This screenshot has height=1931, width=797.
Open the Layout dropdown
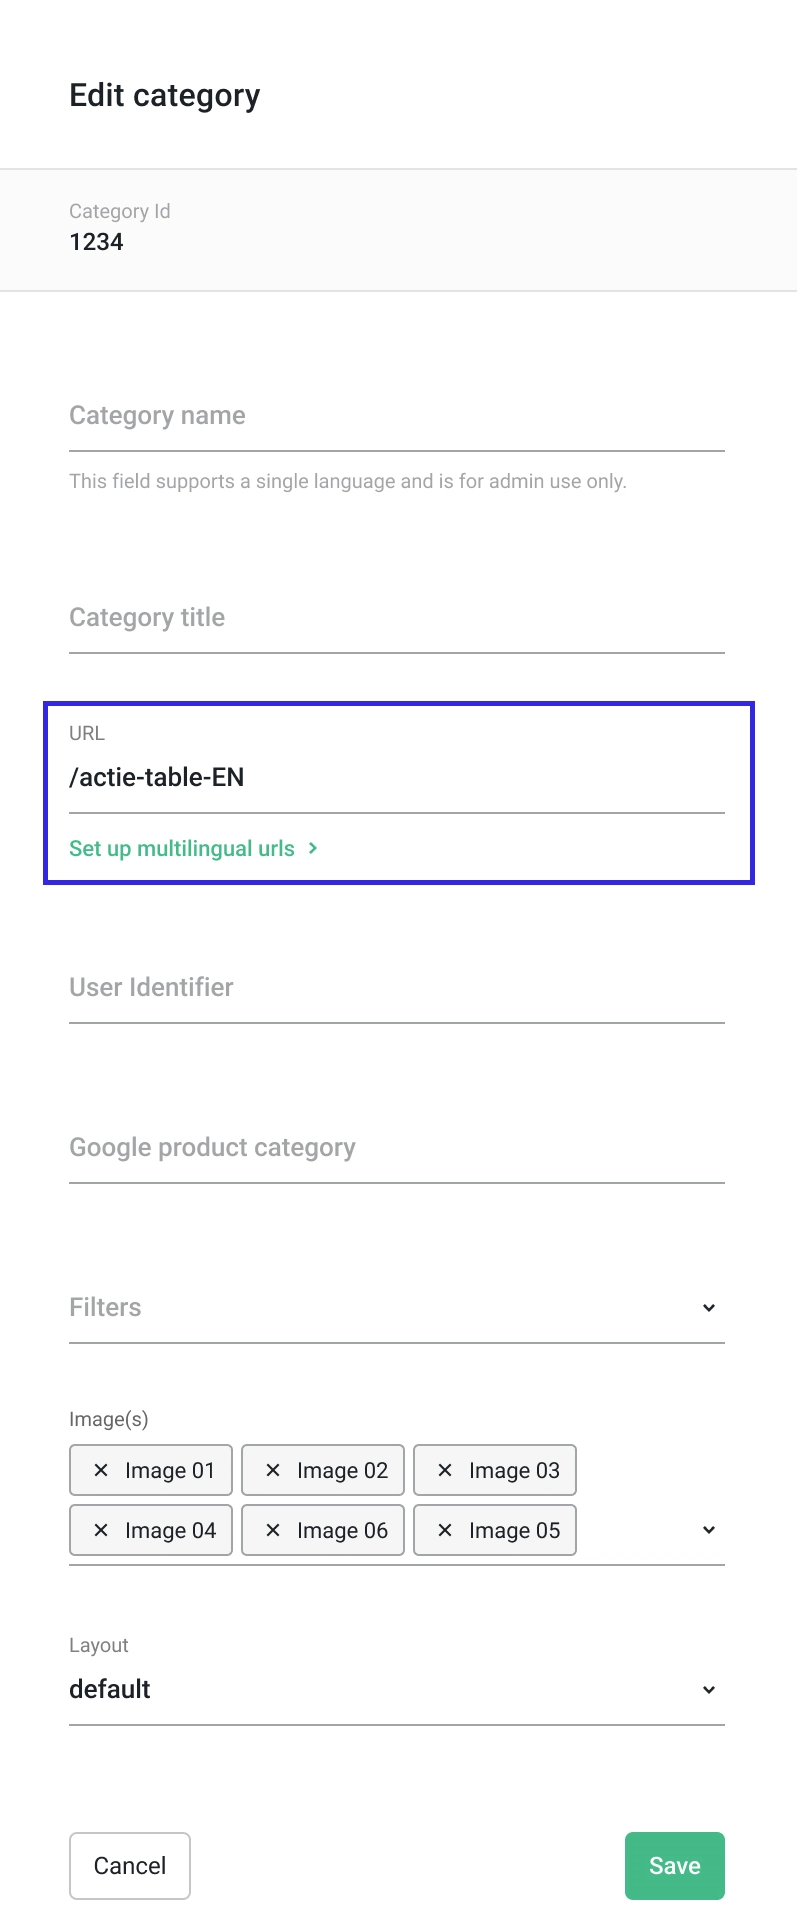(x=708, y=1690)
